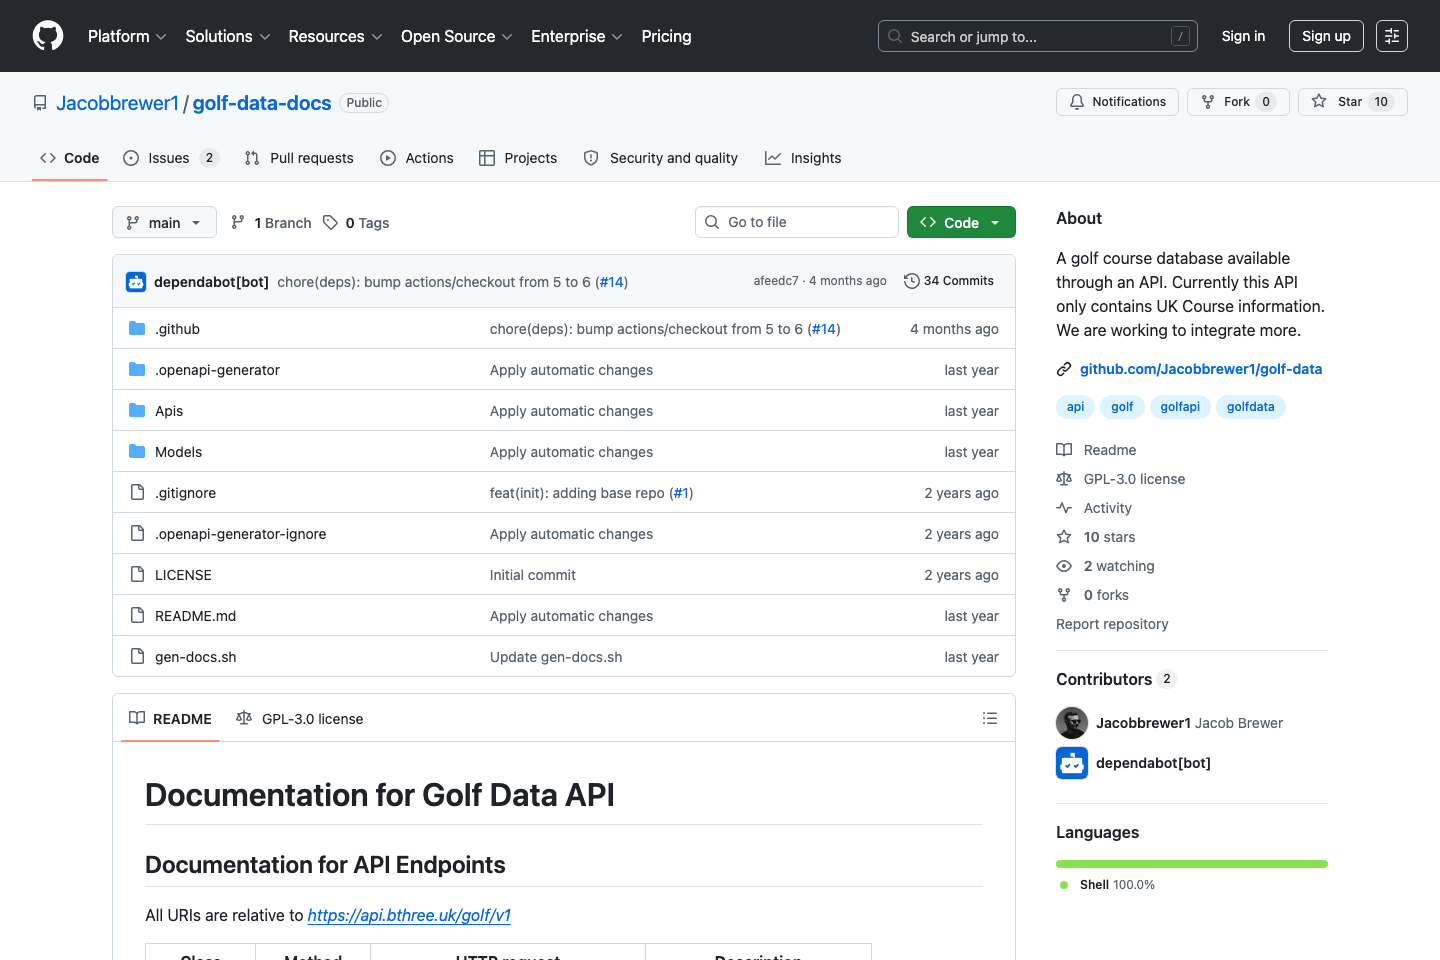Screen dimensions: 1440x960
Task: Click the GPL-3.0 license scales icon
Action: click(1064, 478)
